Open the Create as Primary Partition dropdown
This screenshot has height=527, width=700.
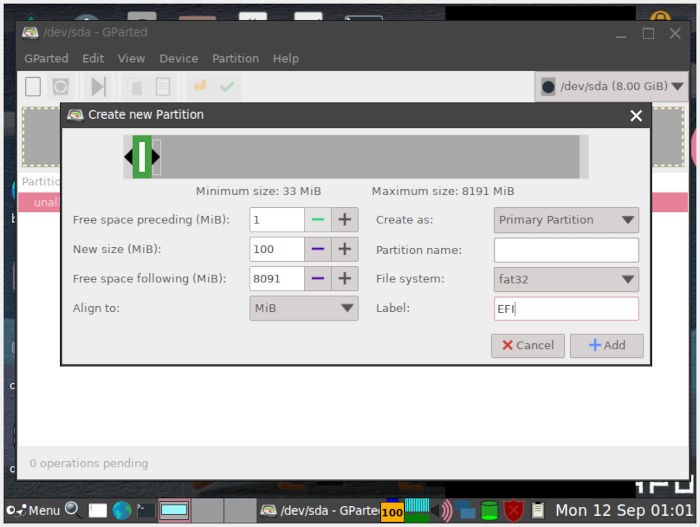click(x=566, y=220)
